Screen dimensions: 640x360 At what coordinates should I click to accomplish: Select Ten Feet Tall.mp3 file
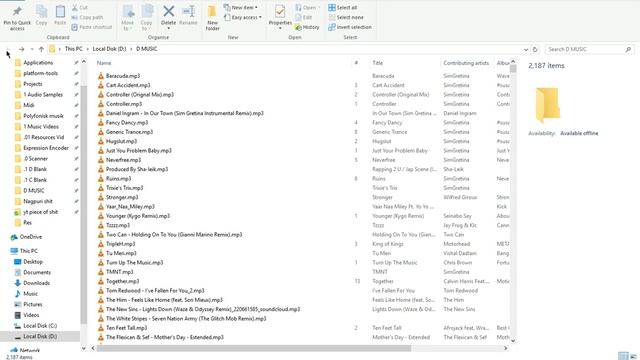126,328
